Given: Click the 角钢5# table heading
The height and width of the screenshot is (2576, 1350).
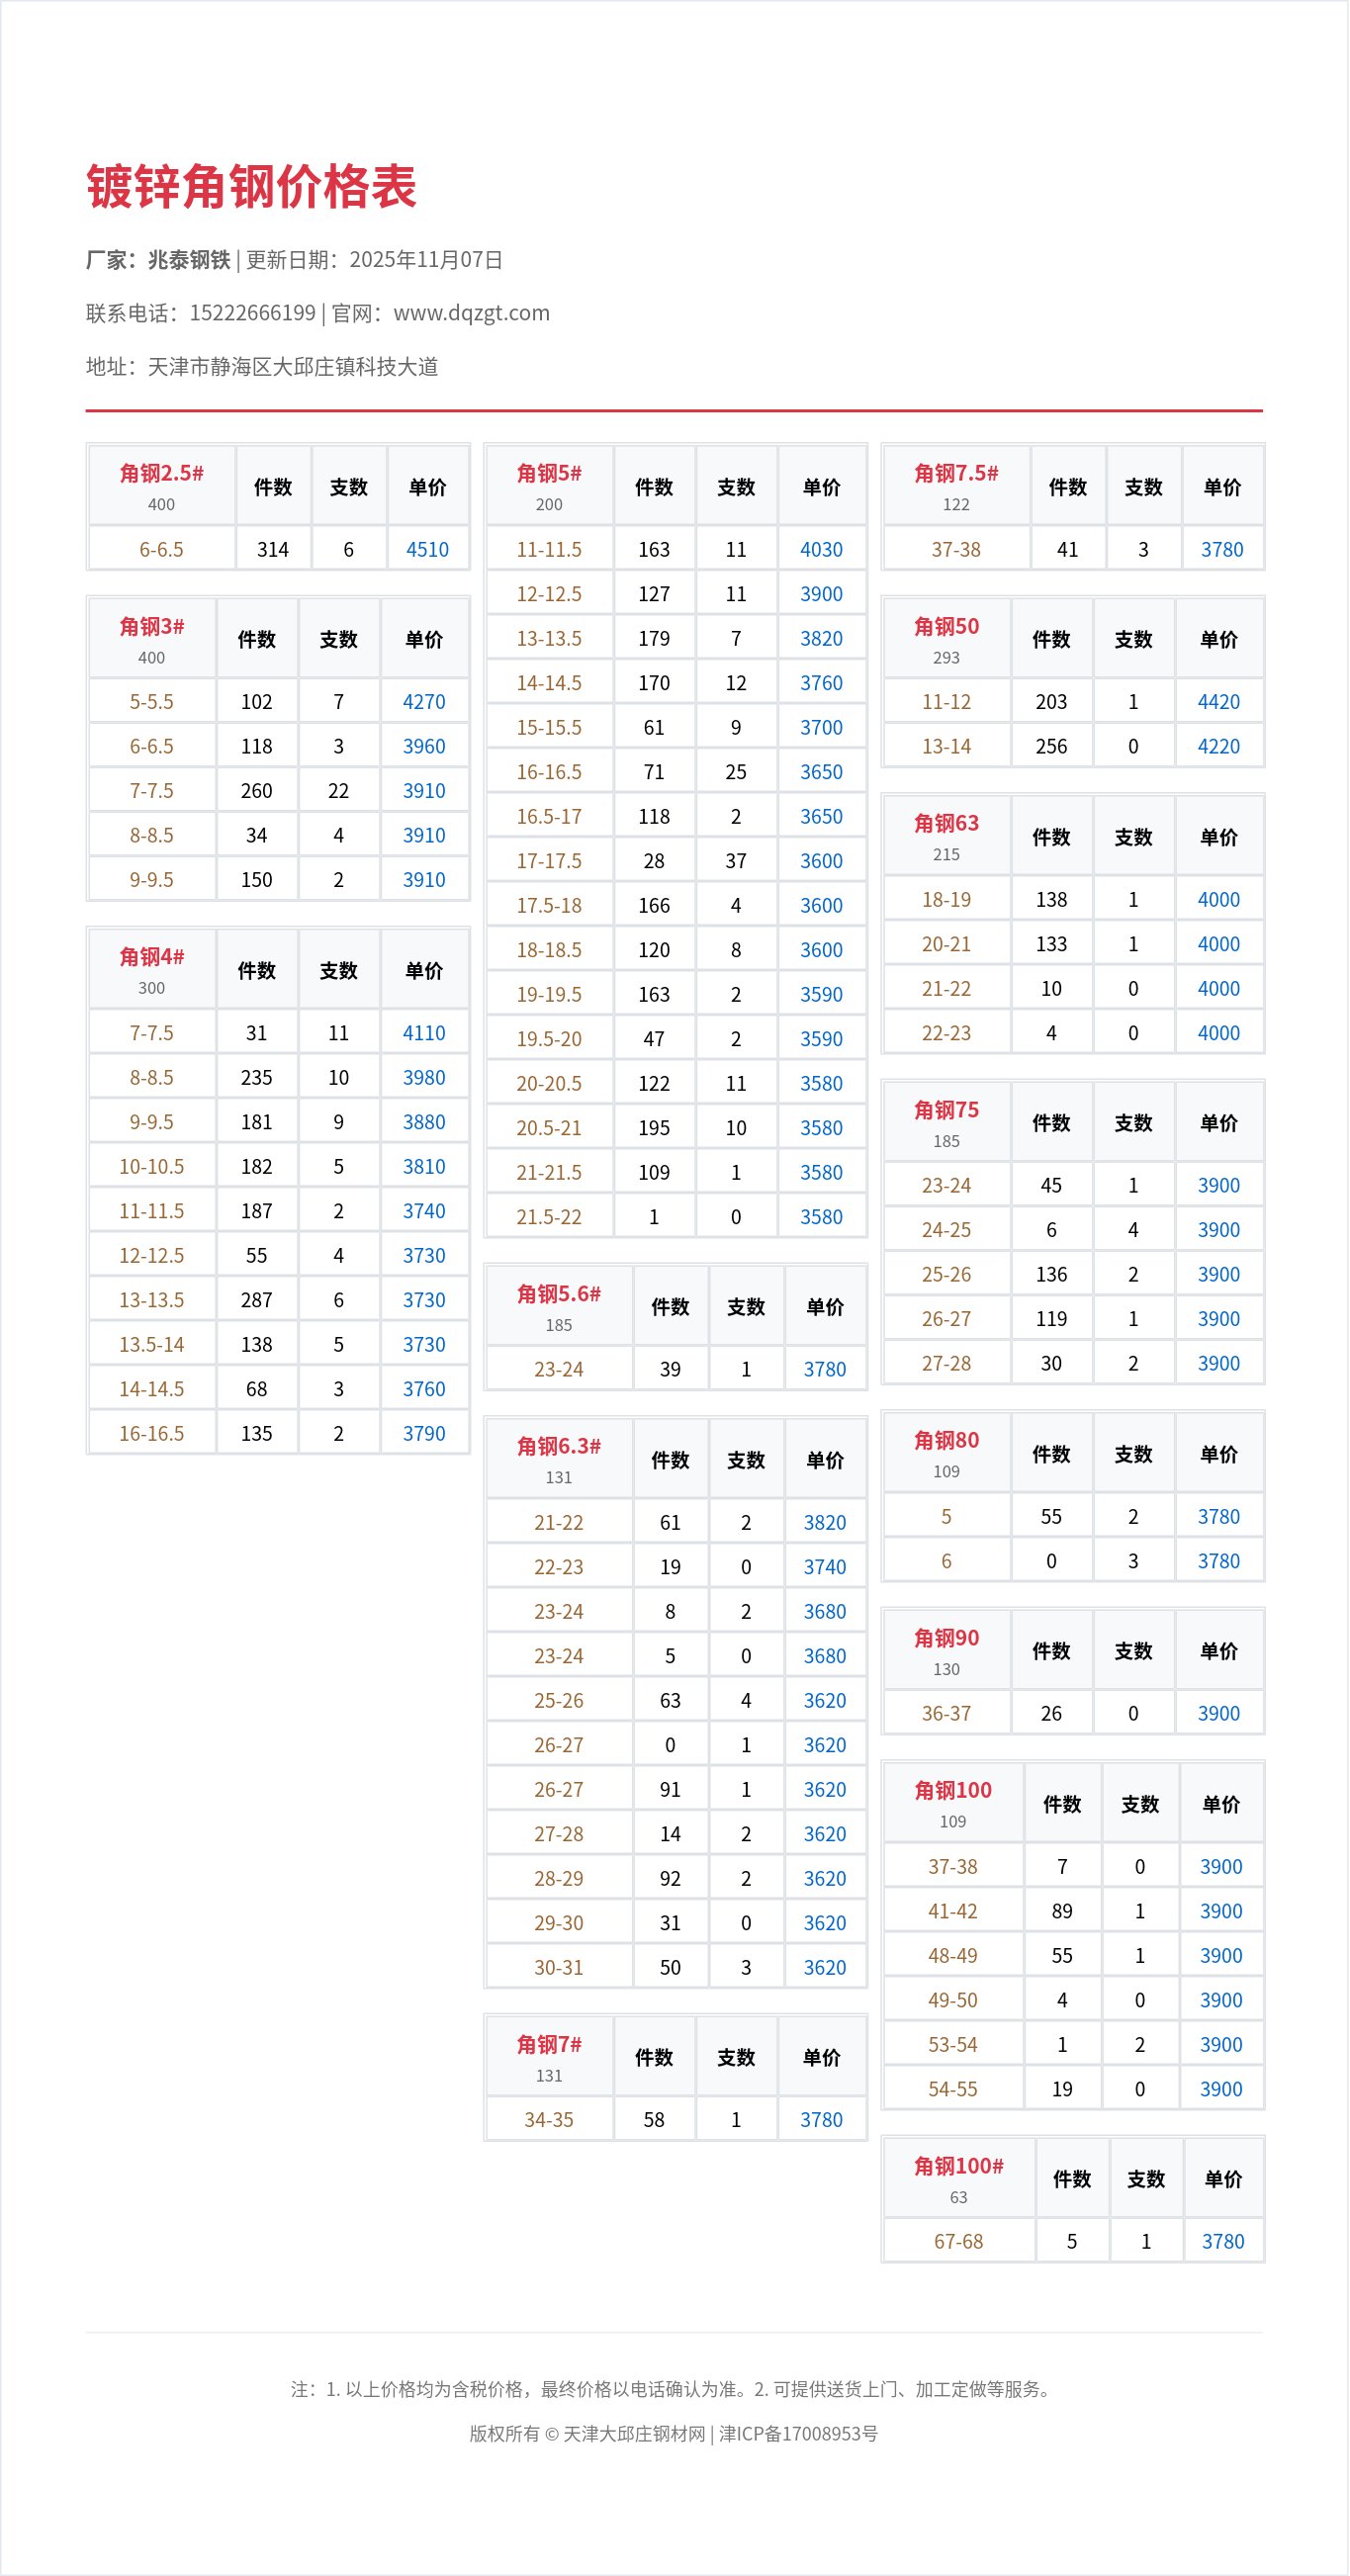Looking at the screenshot, I should point(549,473).
